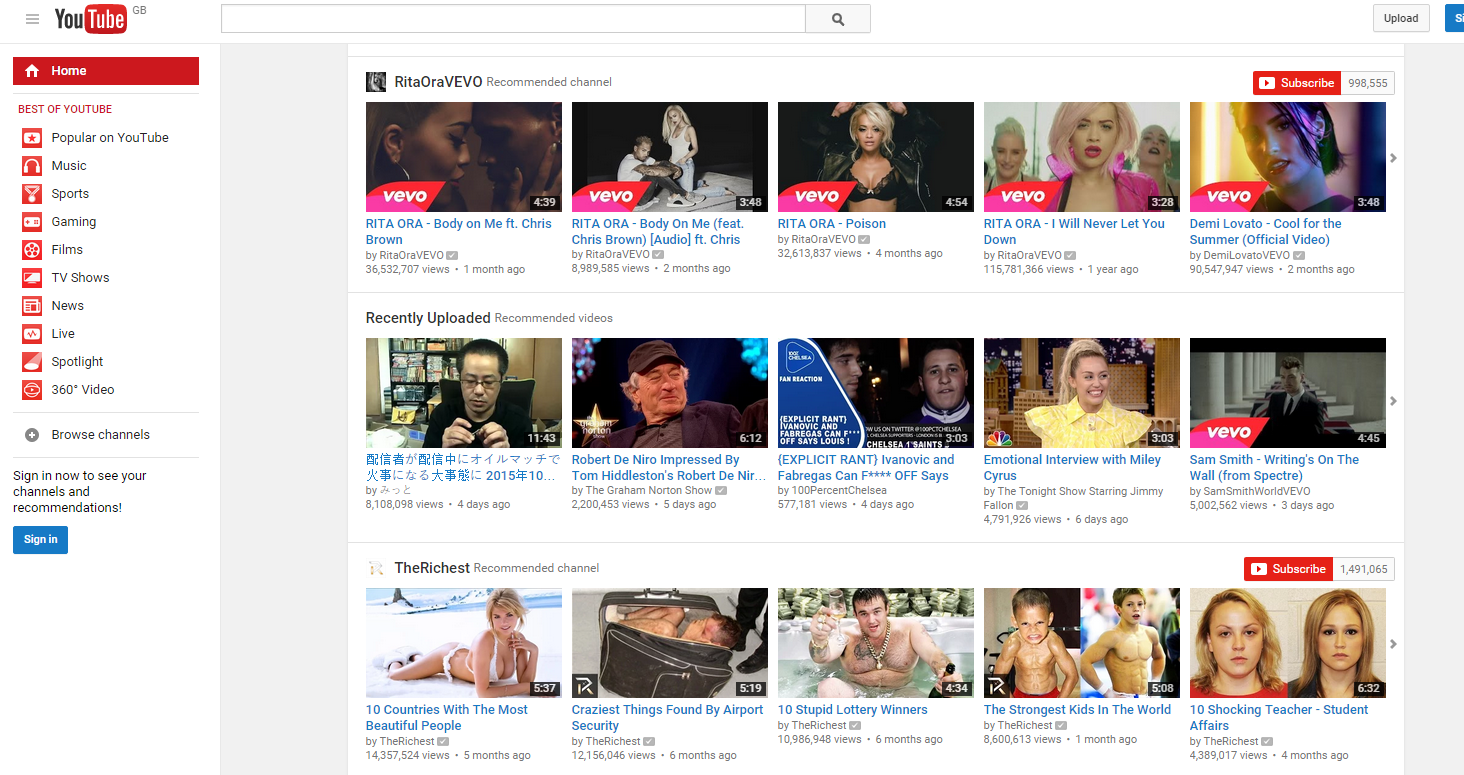Open 'RITA ORA - Poison' title link
Viewport: 1464px width, 775px height.
pos(832,224)
